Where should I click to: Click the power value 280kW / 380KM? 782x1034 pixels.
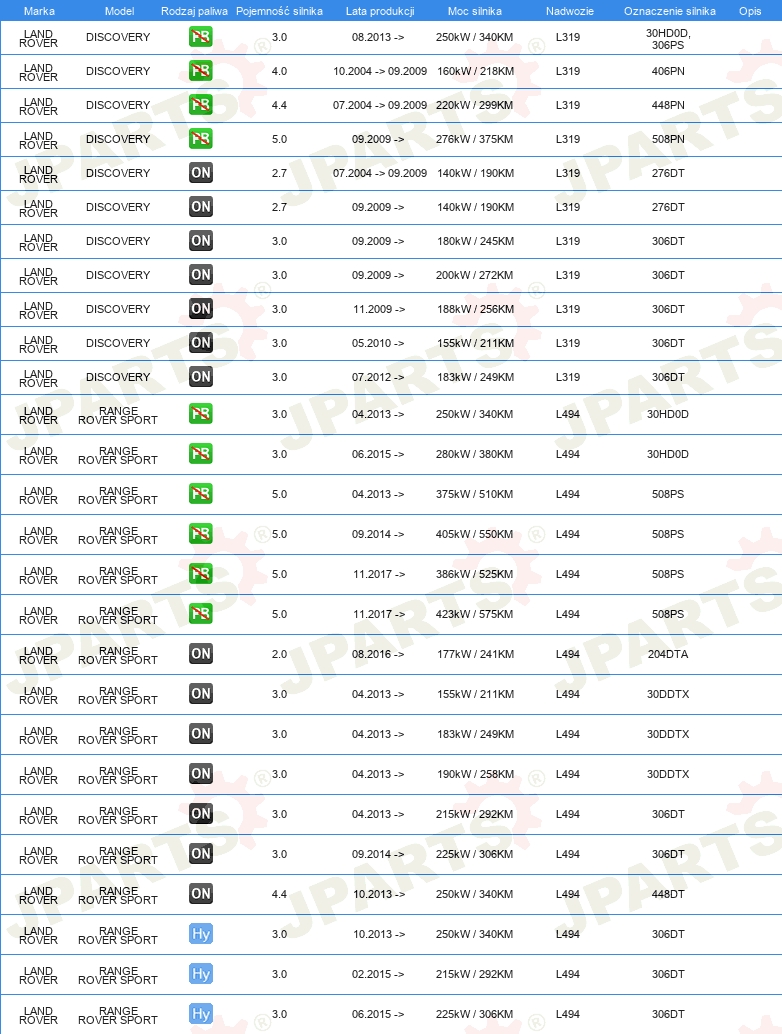click(475, 454)
